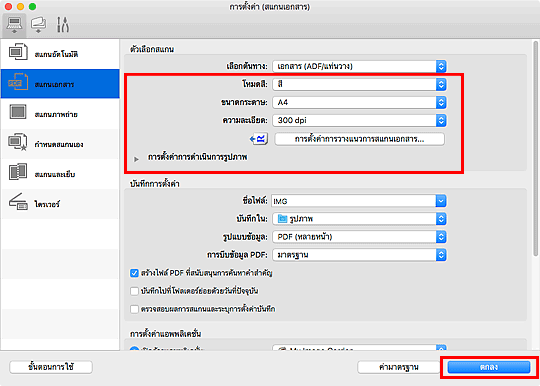Open the การบีบข้อมูล PDF compression dropdown
The image size is (540, 386).
pos(359,255)
